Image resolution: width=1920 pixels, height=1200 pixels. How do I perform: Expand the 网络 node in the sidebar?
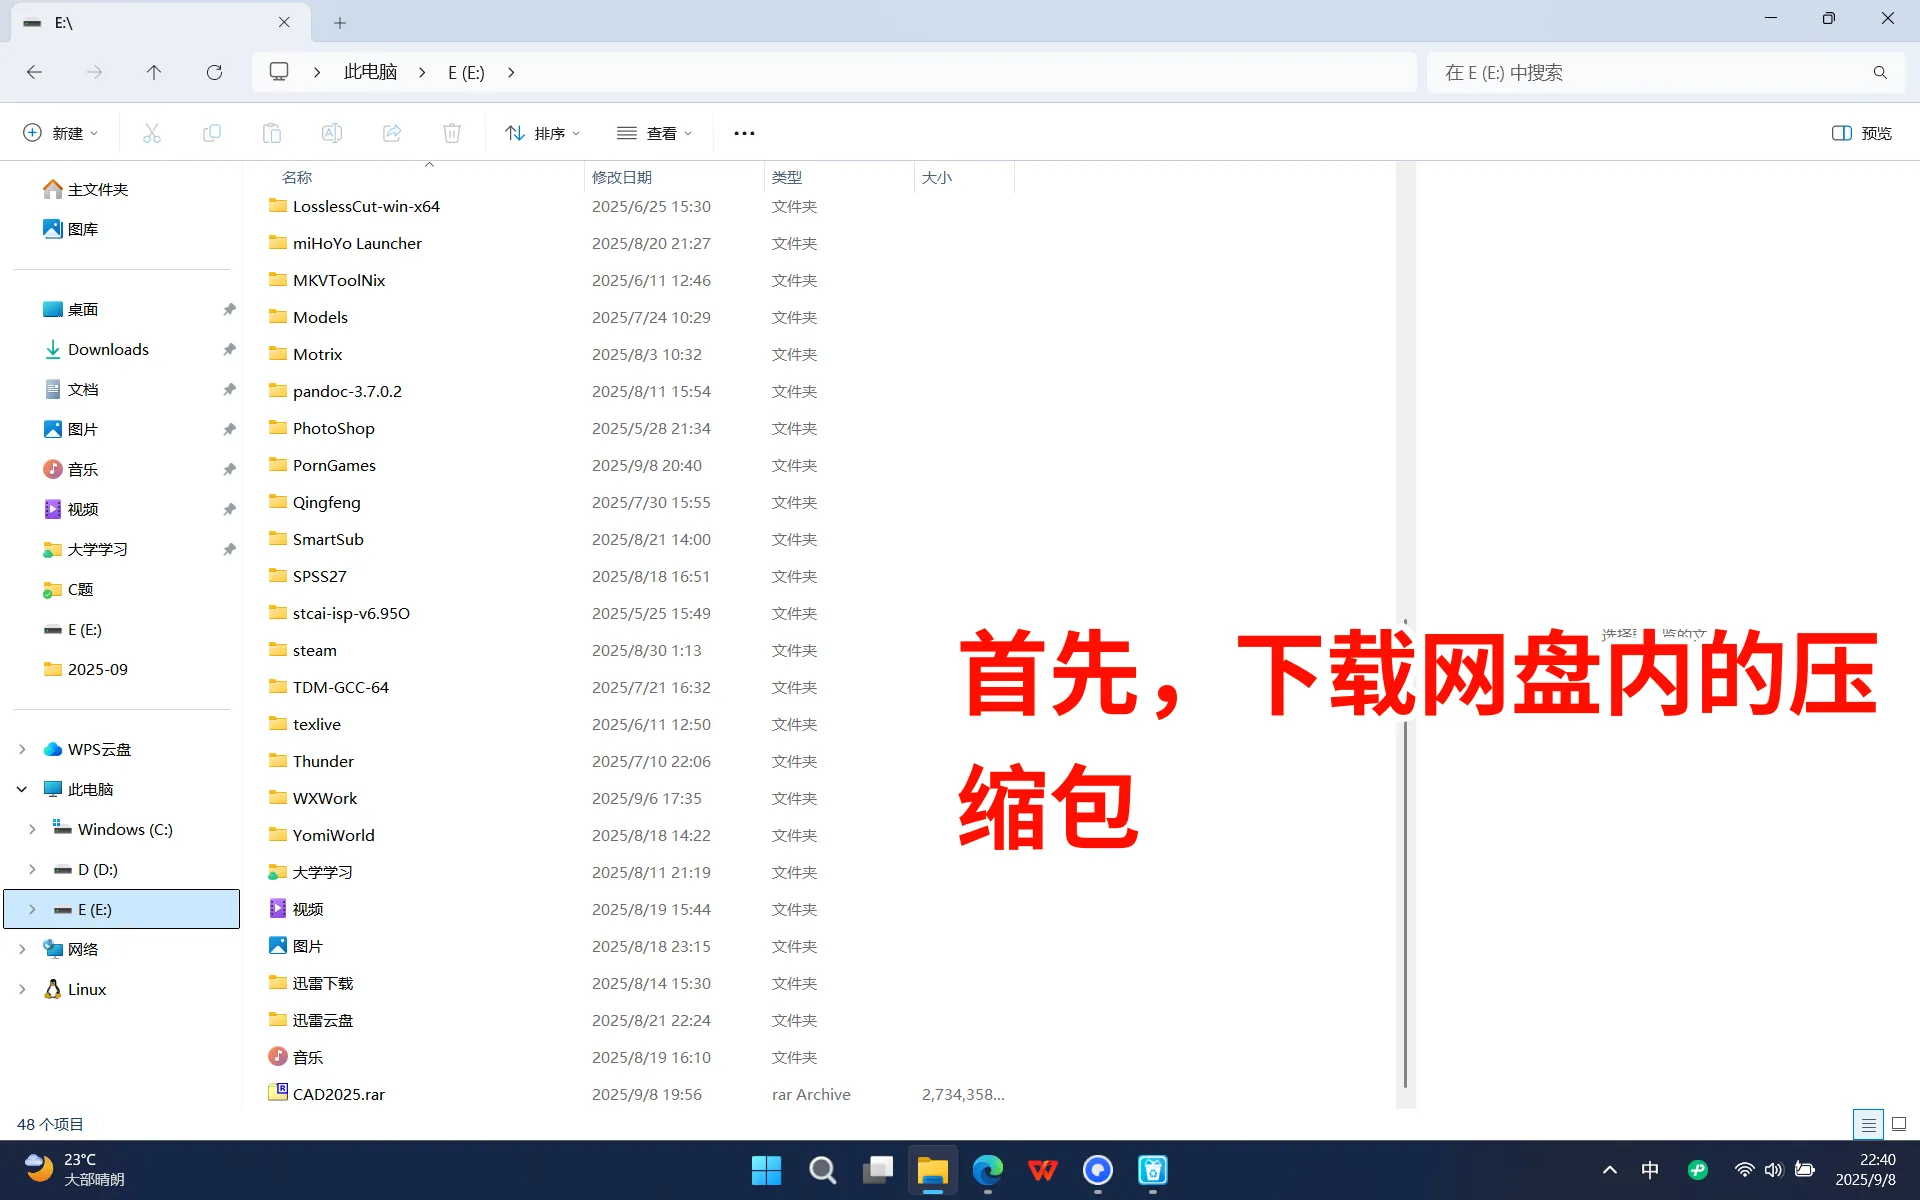pyautogui.click(x=22, y=948)
